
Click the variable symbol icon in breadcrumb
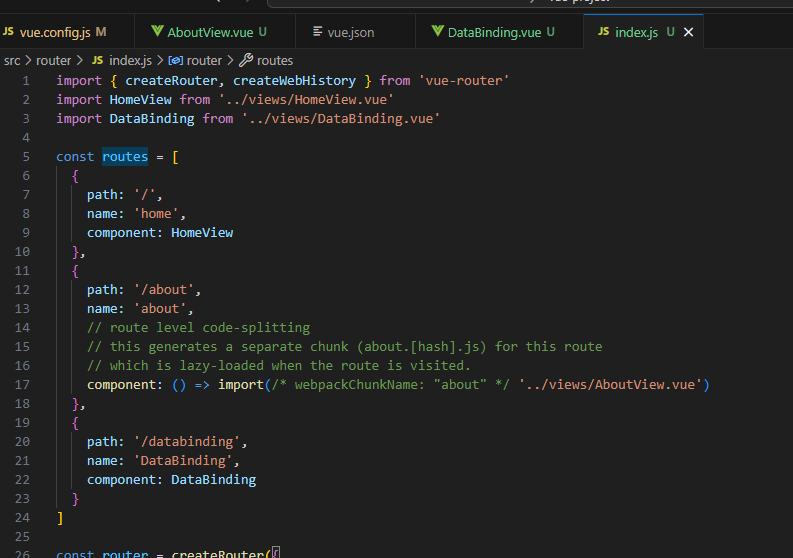(x=175, y=61)
